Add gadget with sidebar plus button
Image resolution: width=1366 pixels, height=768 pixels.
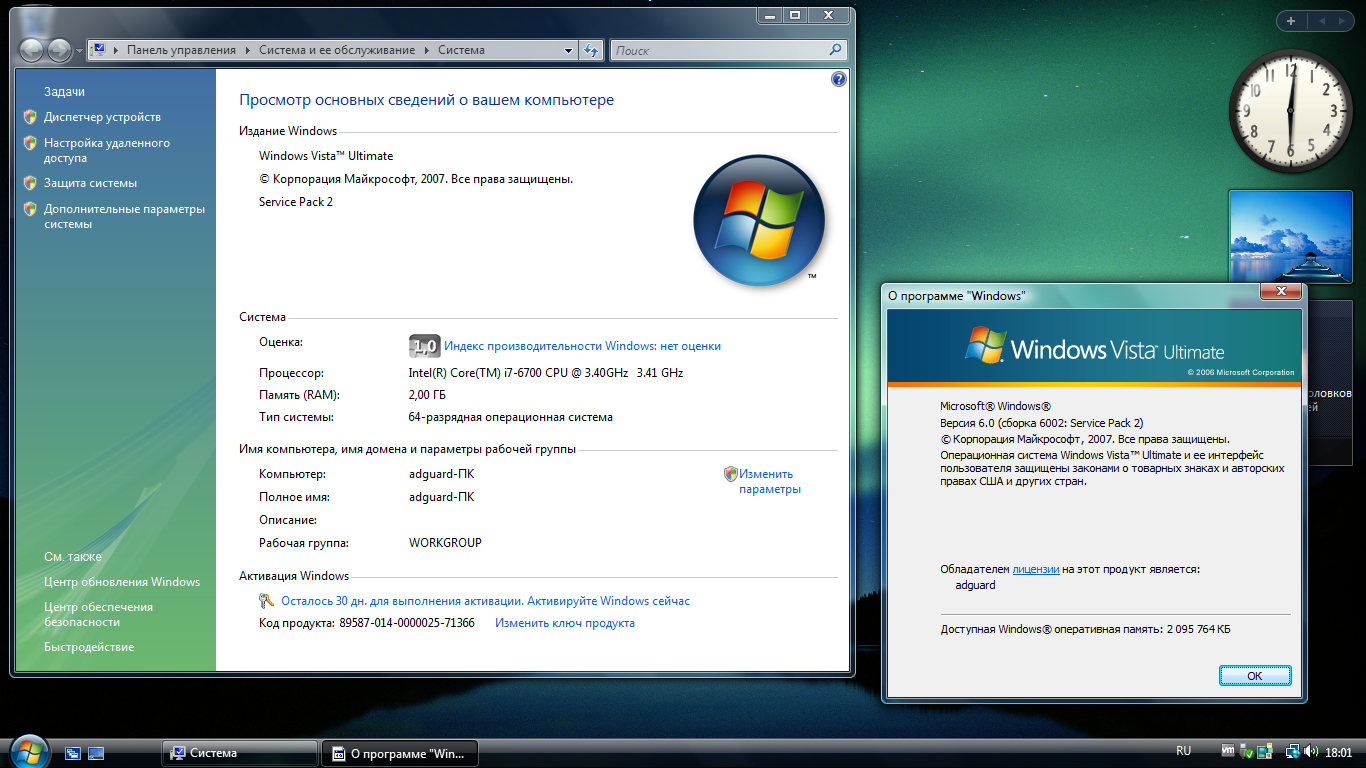(1291, 20)
